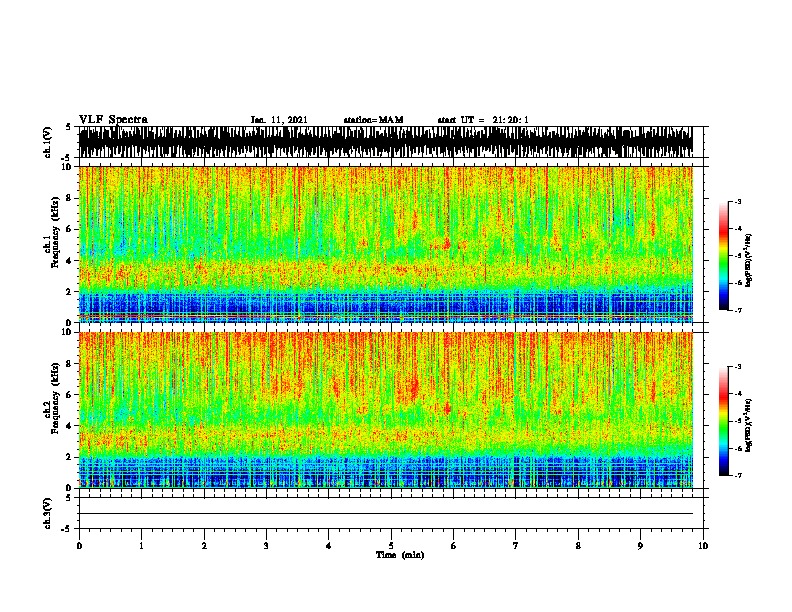The image size is (792, 612).
Task: Click the "-7" label on ch.1 color bar
Action: [737, 310]
